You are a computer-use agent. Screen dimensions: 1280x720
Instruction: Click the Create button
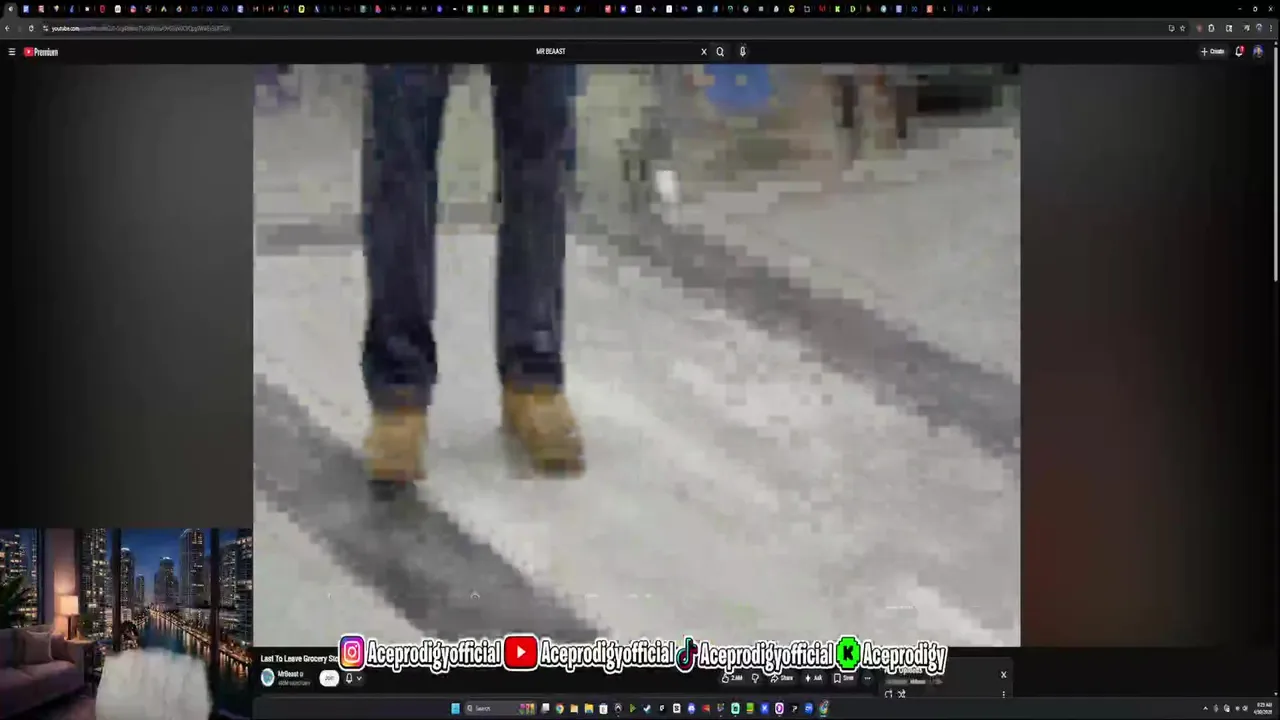click(1212, 52)
